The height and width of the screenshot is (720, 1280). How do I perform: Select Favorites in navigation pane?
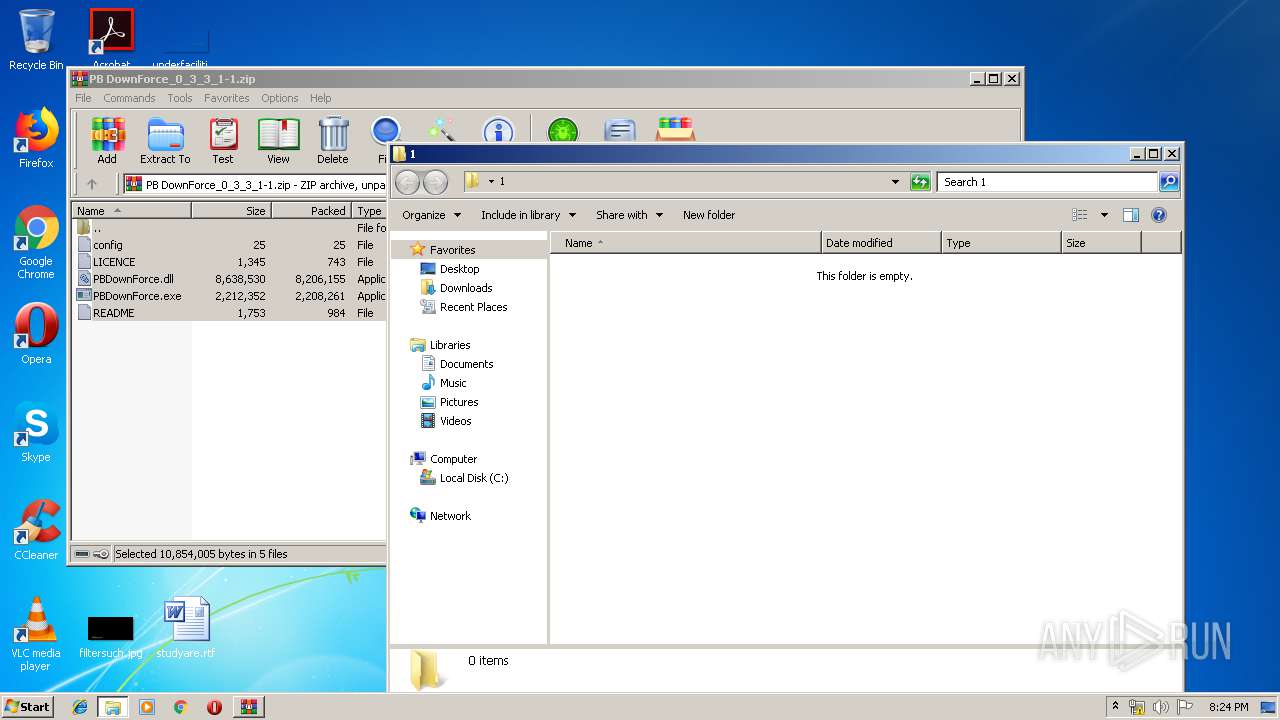pyautogui.click(x=452, y=250)
